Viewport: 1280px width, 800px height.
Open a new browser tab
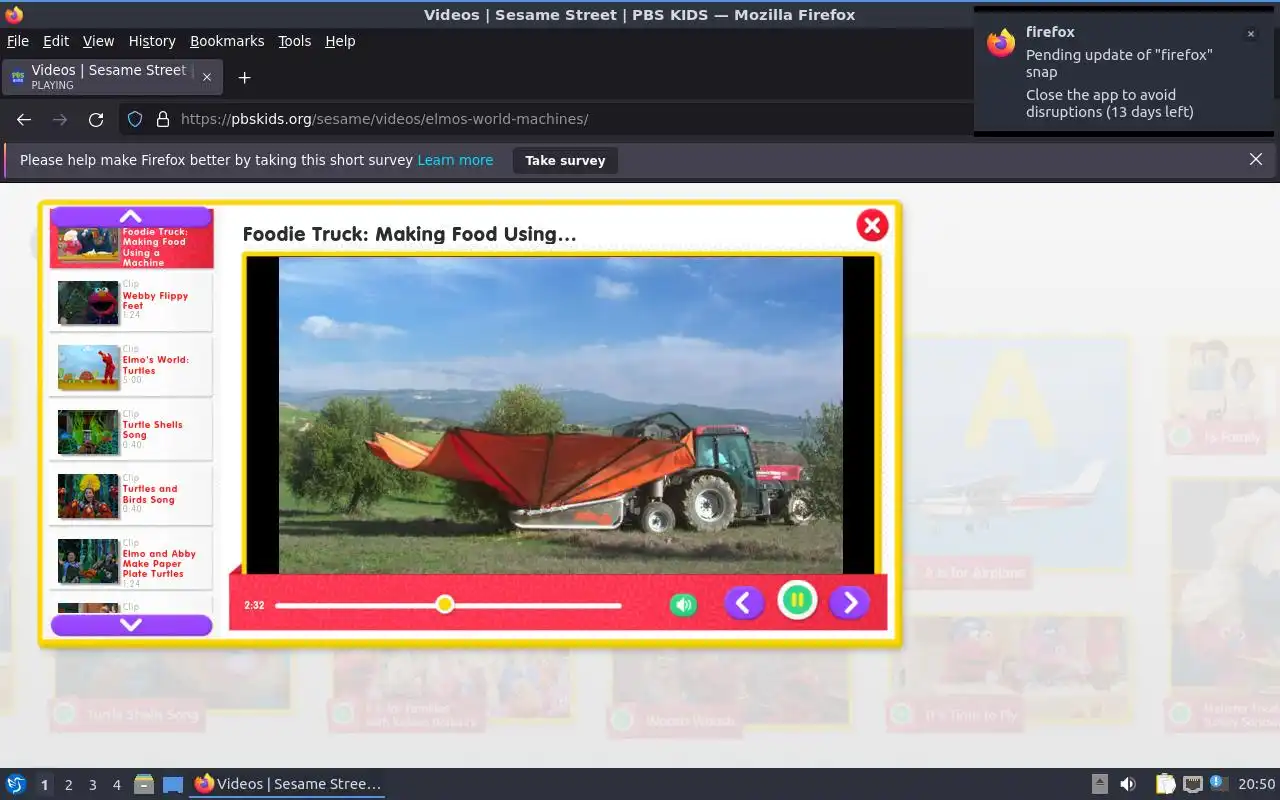coord(244,77)
